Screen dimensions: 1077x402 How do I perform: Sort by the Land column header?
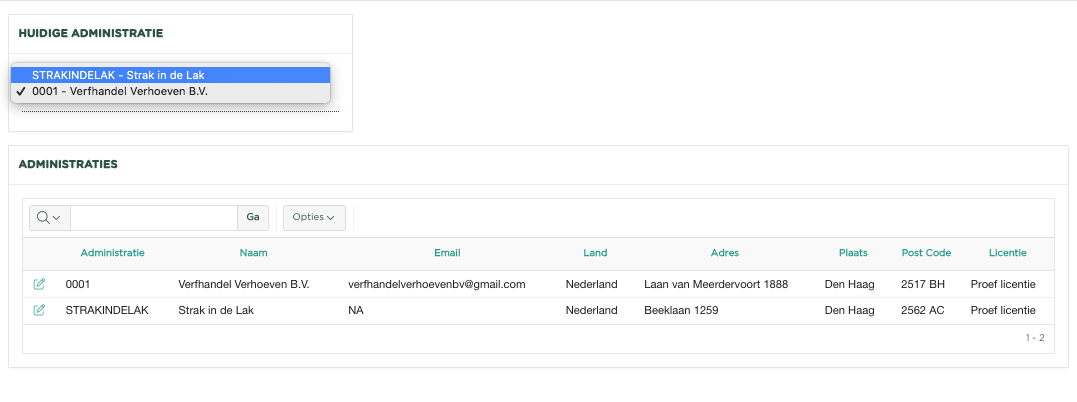coord(595,253)
